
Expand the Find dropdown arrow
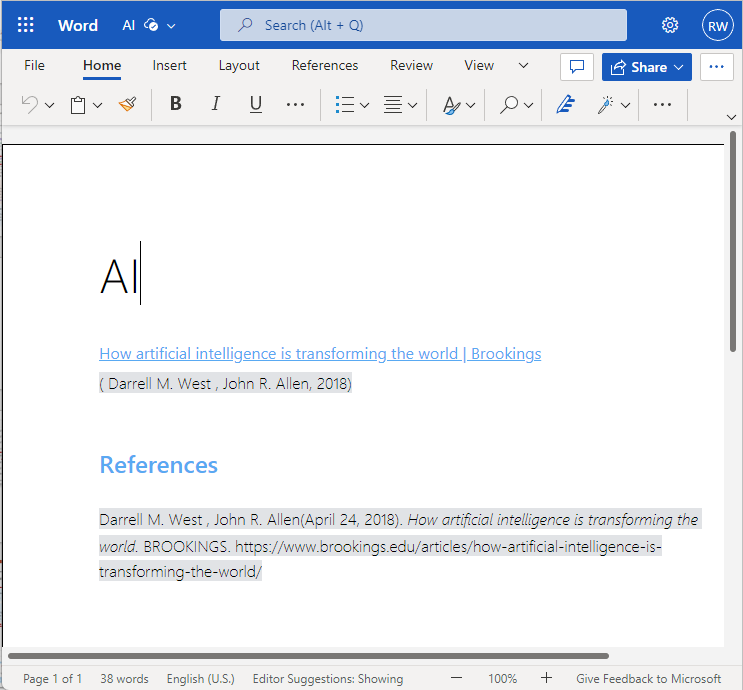pos(528,105)
